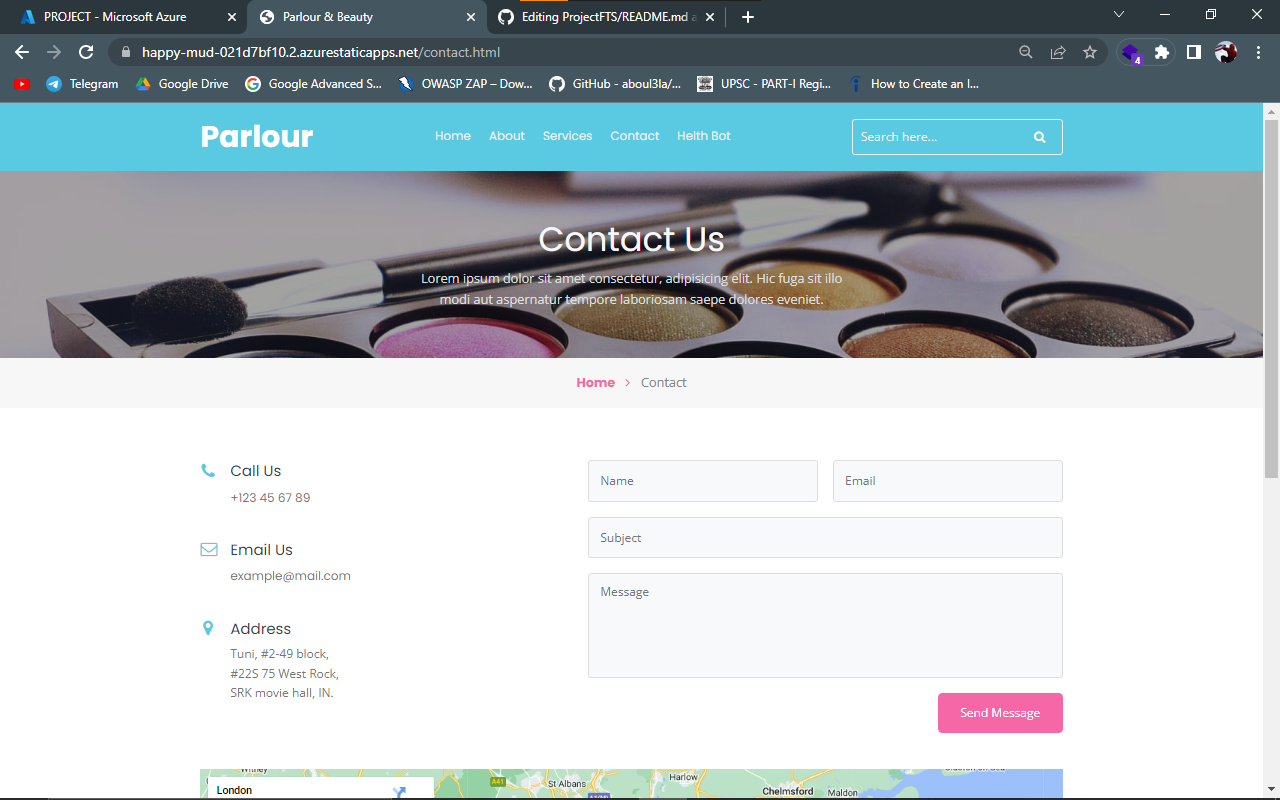Viewport: 1280px width, 800px height.
Task: Click the Telegram bookmark icon
Action: [53, 84]
